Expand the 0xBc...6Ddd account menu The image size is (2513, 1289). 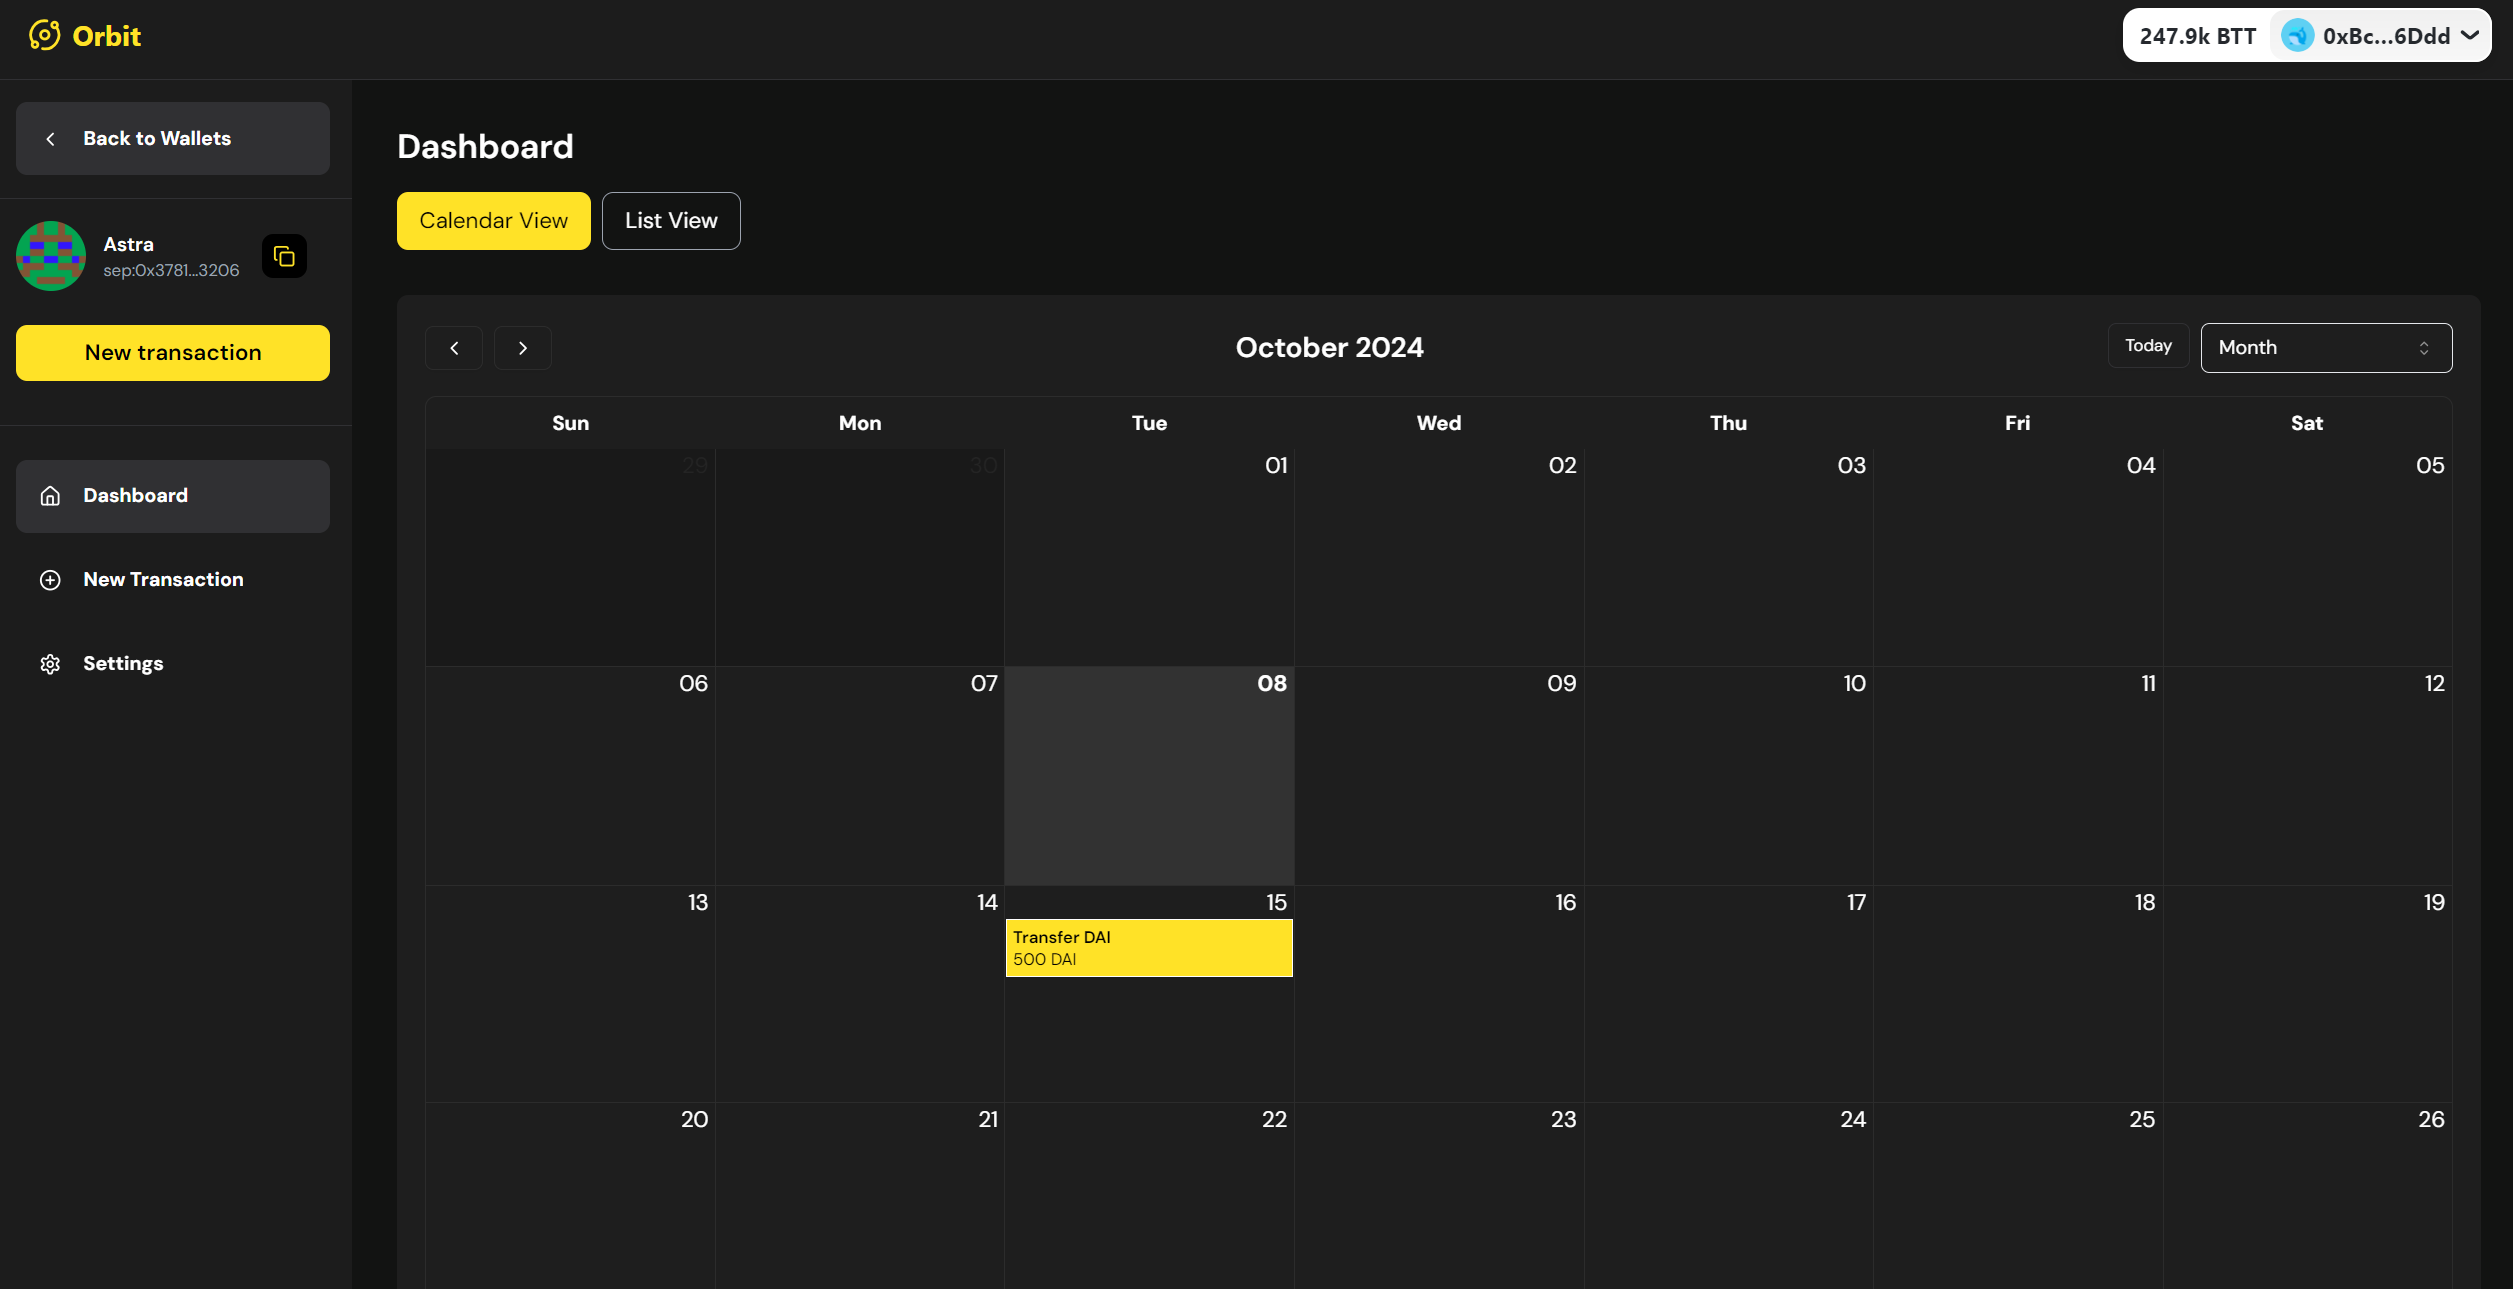click(x=2470, y=36)
